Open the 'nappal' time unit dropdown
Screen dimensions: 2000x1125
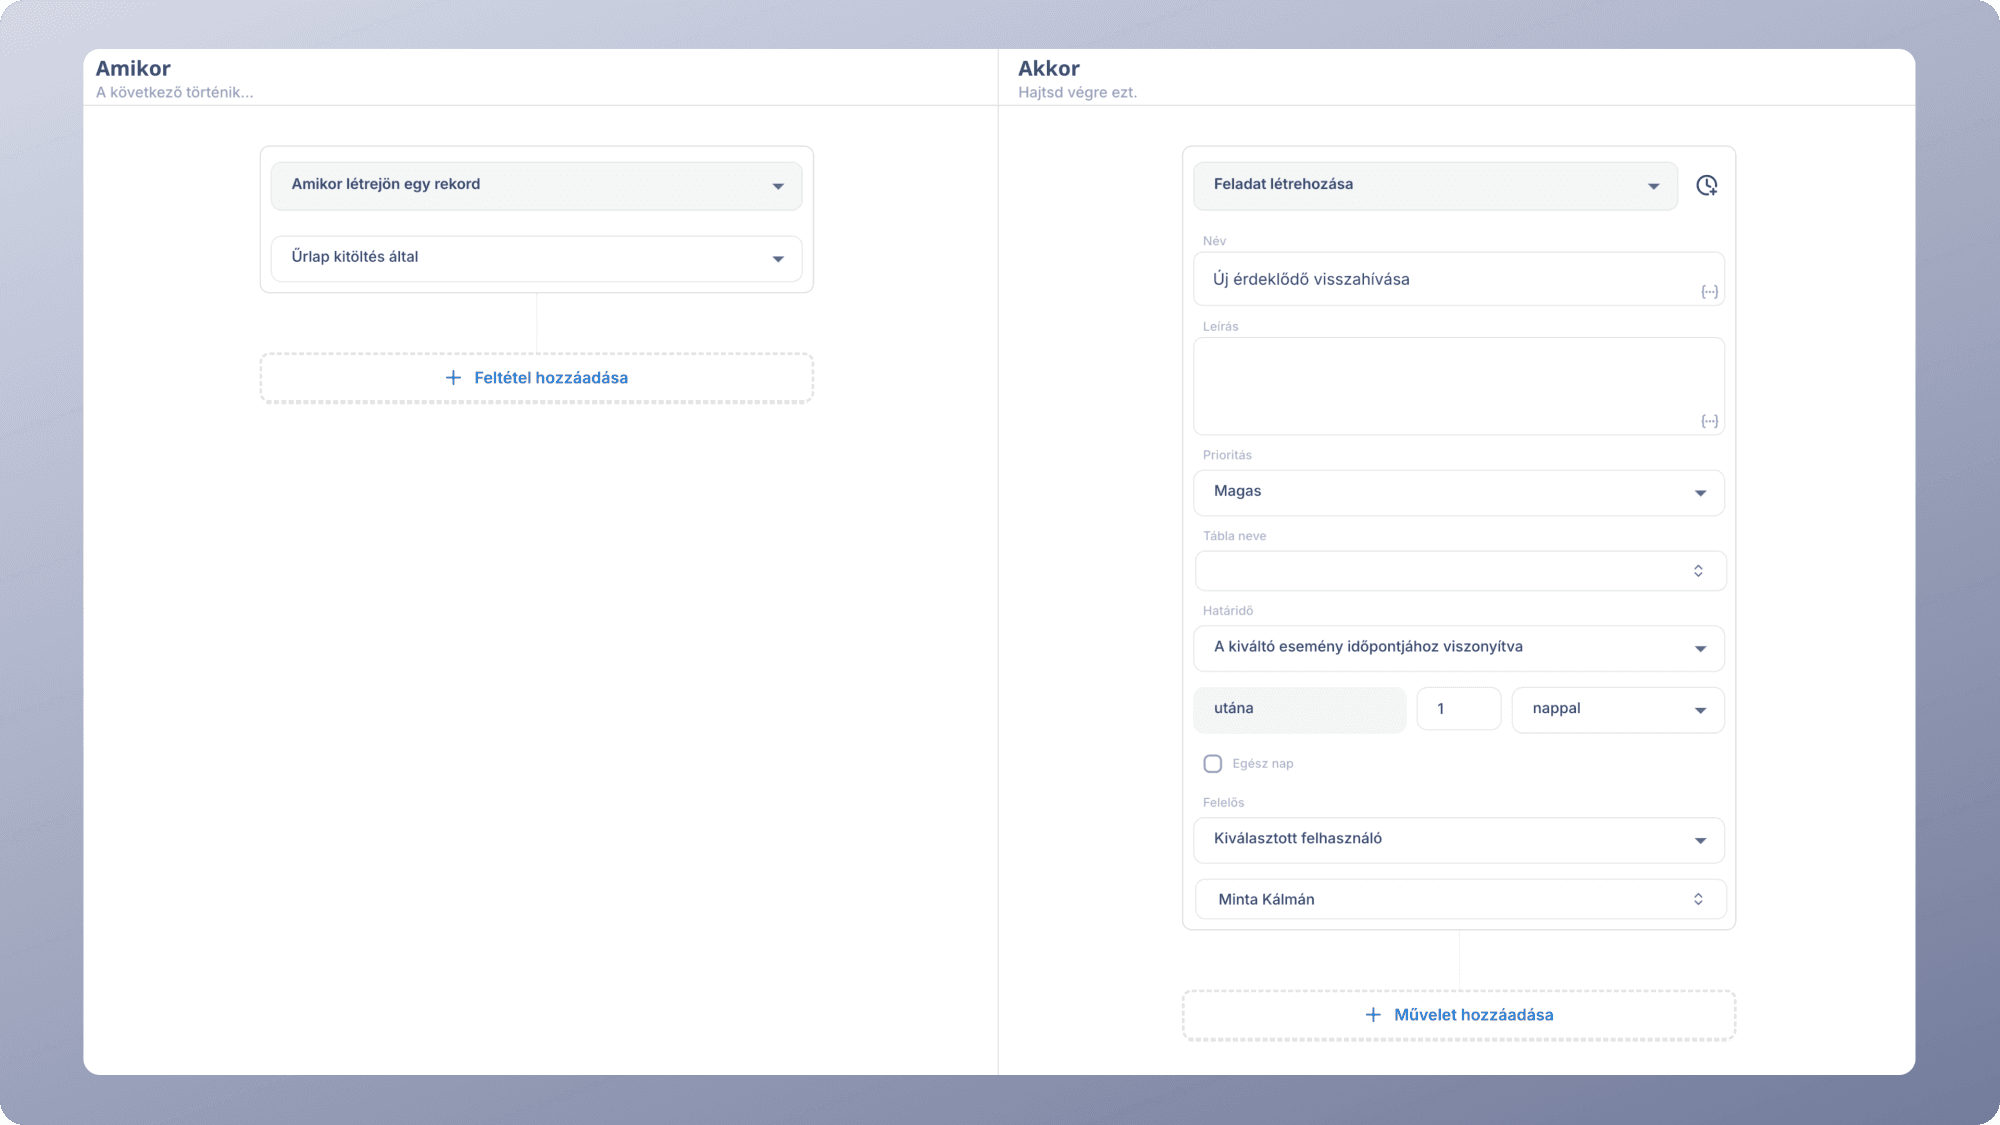pyautogui.click(x=1618, y=709)
